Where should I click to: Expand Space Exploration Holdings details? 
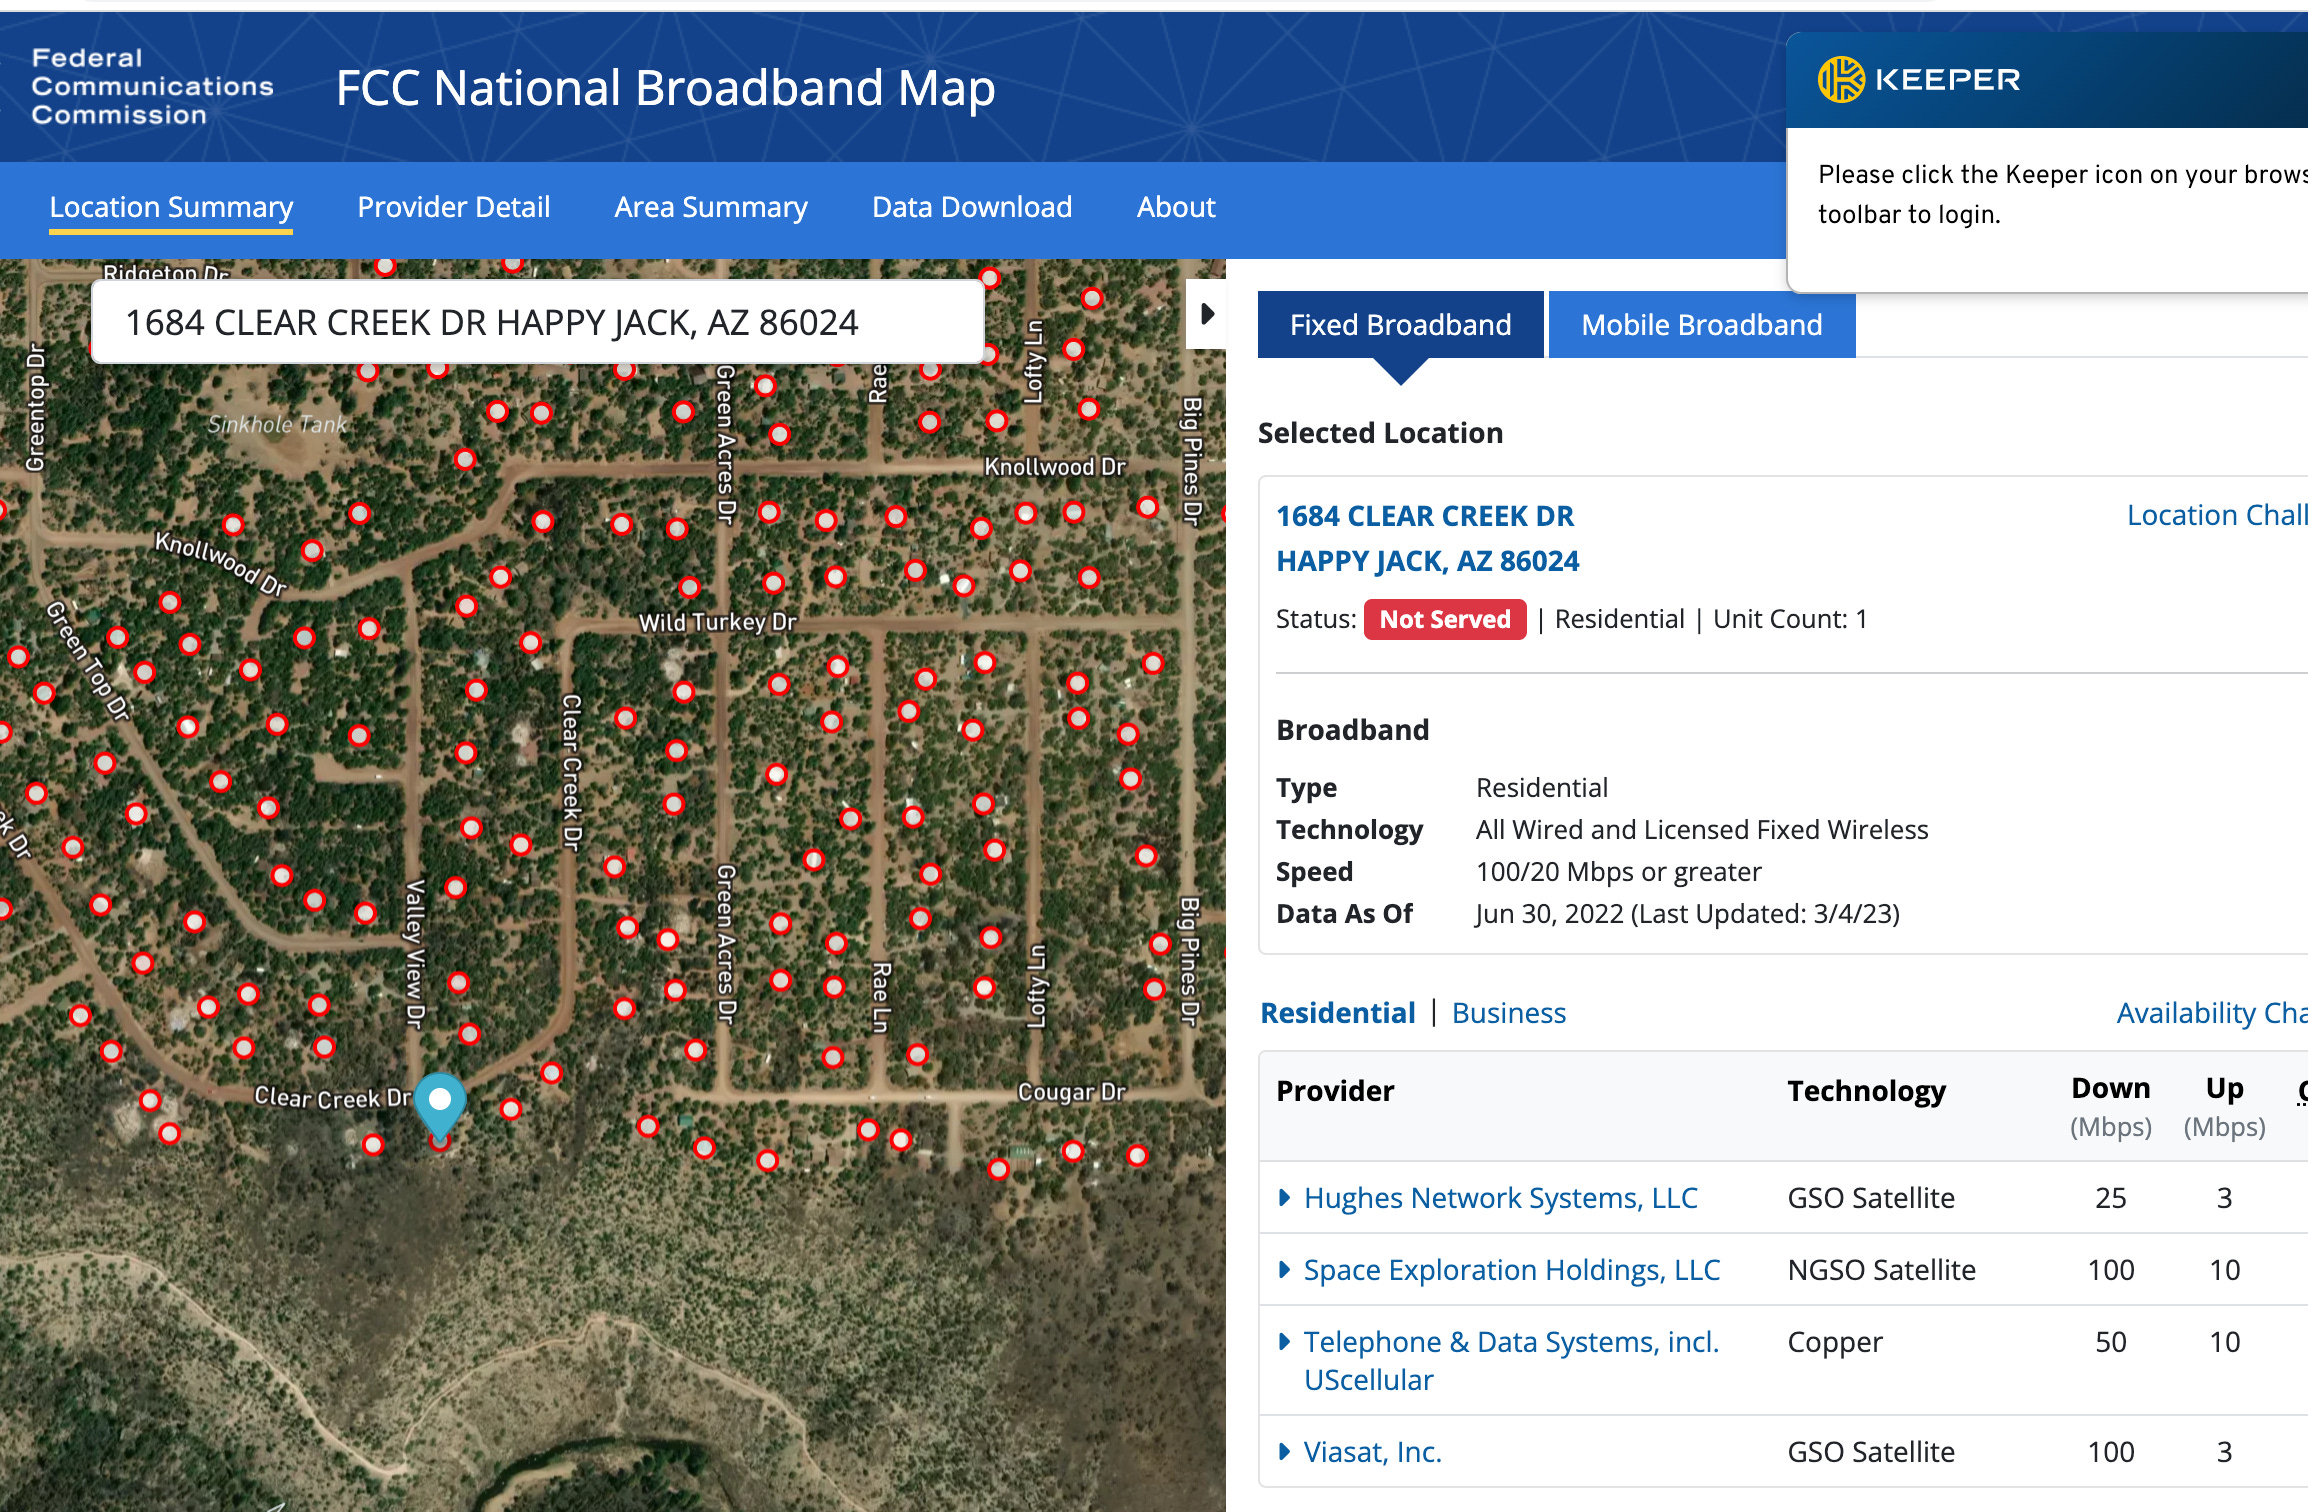1284,1269
